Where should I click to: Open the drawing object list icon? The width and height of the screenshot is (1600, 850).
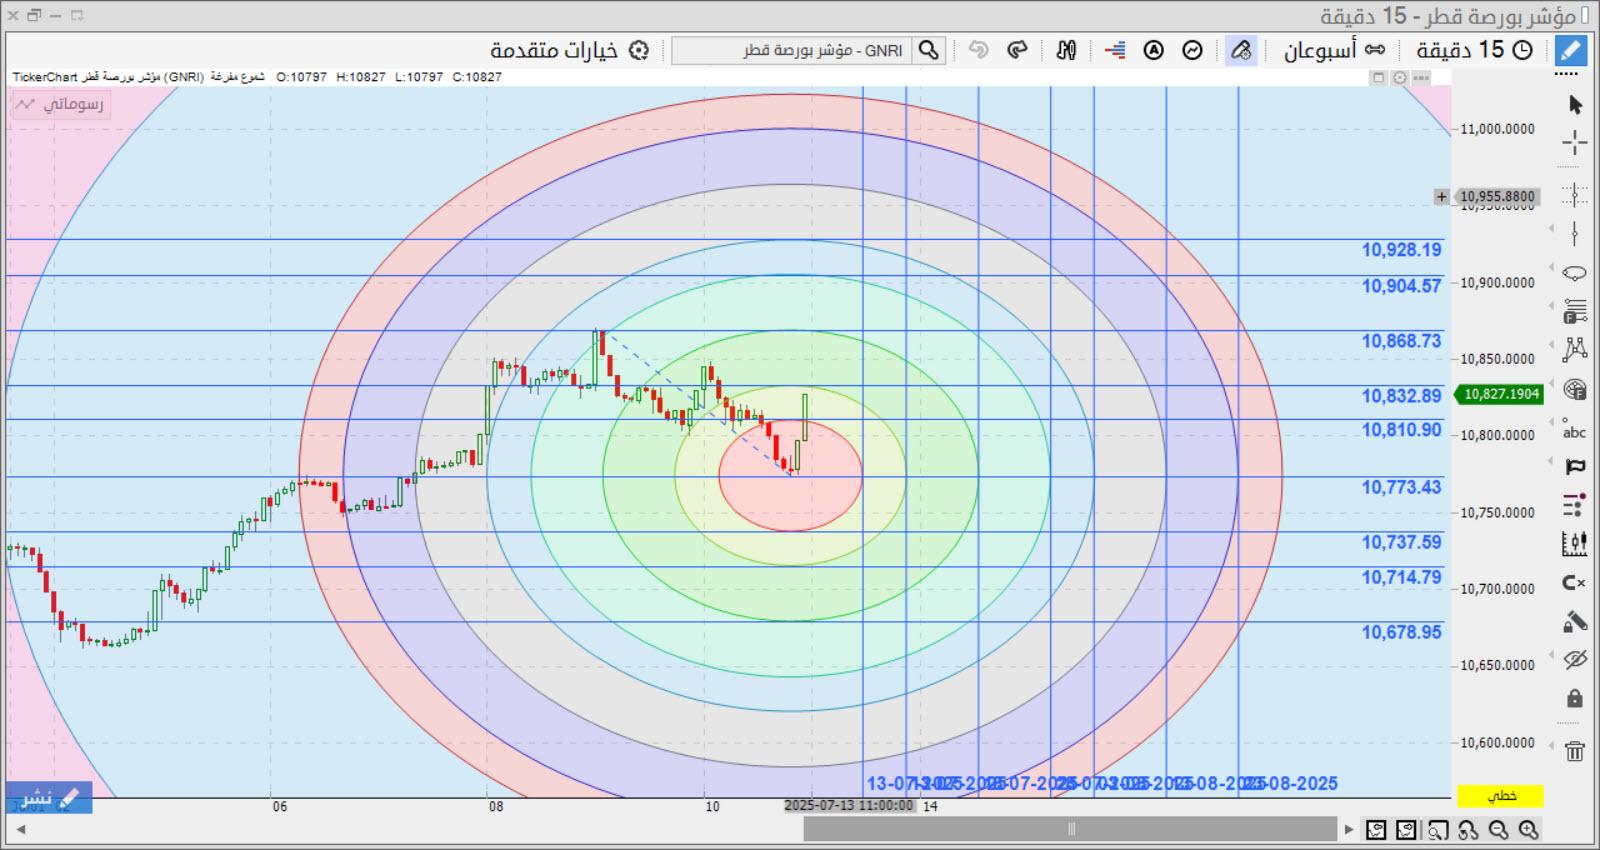[1575, 505]
